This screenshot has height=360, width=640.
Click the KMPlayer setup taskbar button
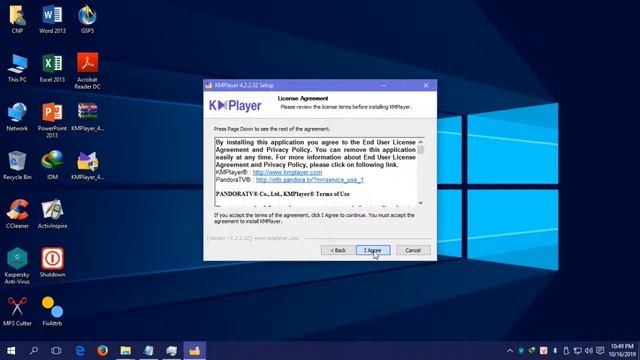click(195, 351)
